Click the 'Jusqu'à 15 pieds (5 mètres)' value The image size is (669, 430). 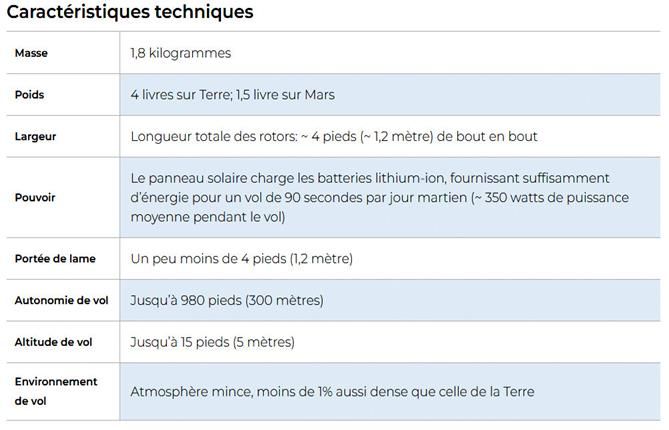(x=212, y=342)
